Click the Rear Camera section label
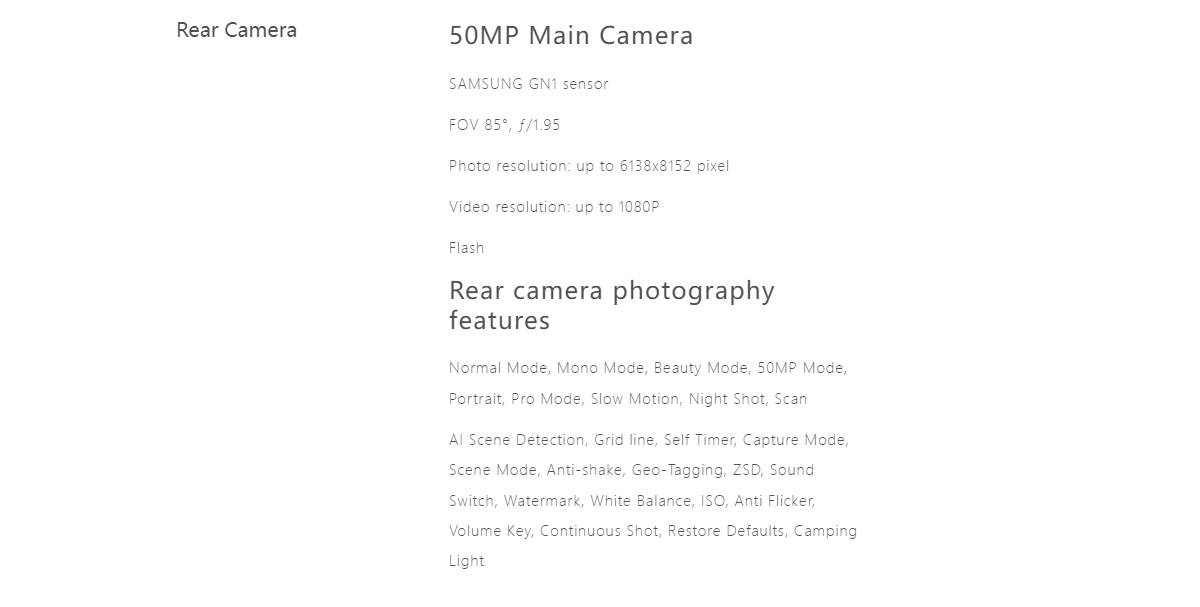This screenshot has width=1200, height=607. [x=236, y=30]
